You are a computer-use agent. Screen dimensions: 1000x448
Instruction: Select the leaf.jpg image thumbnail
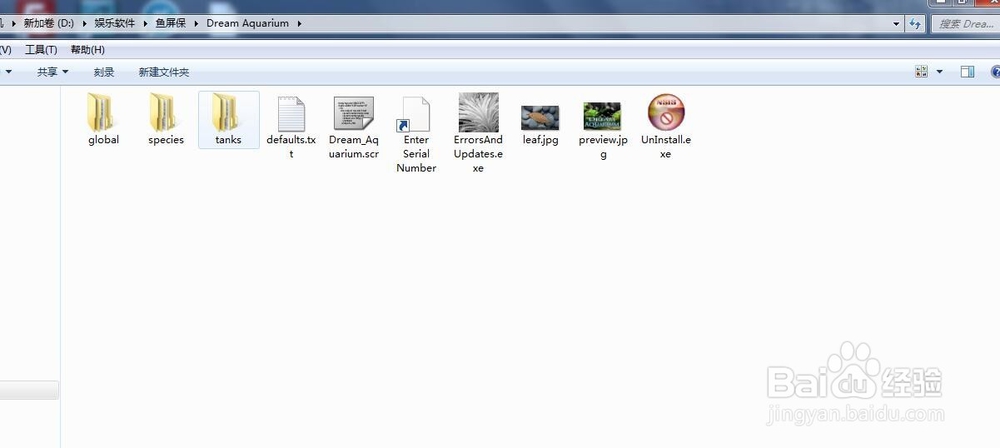[x=540, y=117]
